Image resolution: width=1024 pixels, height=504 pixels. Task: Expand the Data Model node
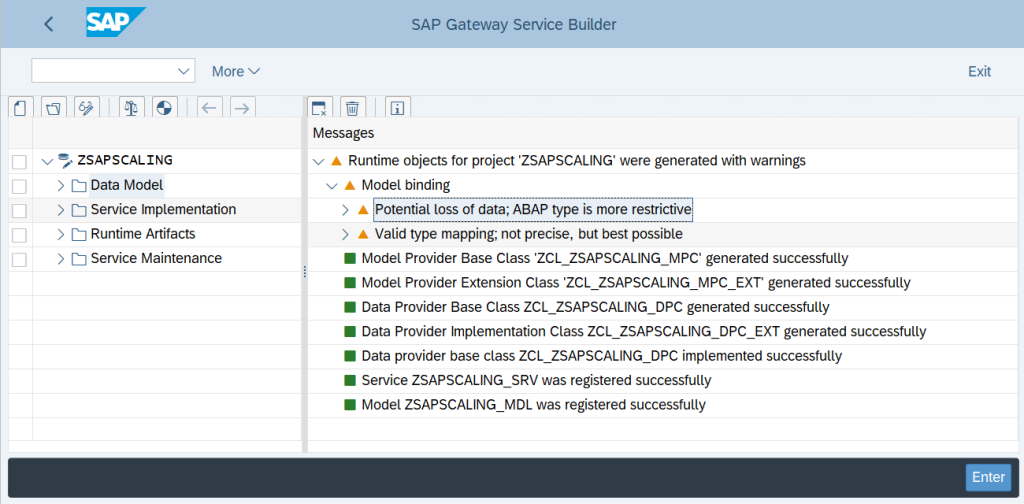61,186
